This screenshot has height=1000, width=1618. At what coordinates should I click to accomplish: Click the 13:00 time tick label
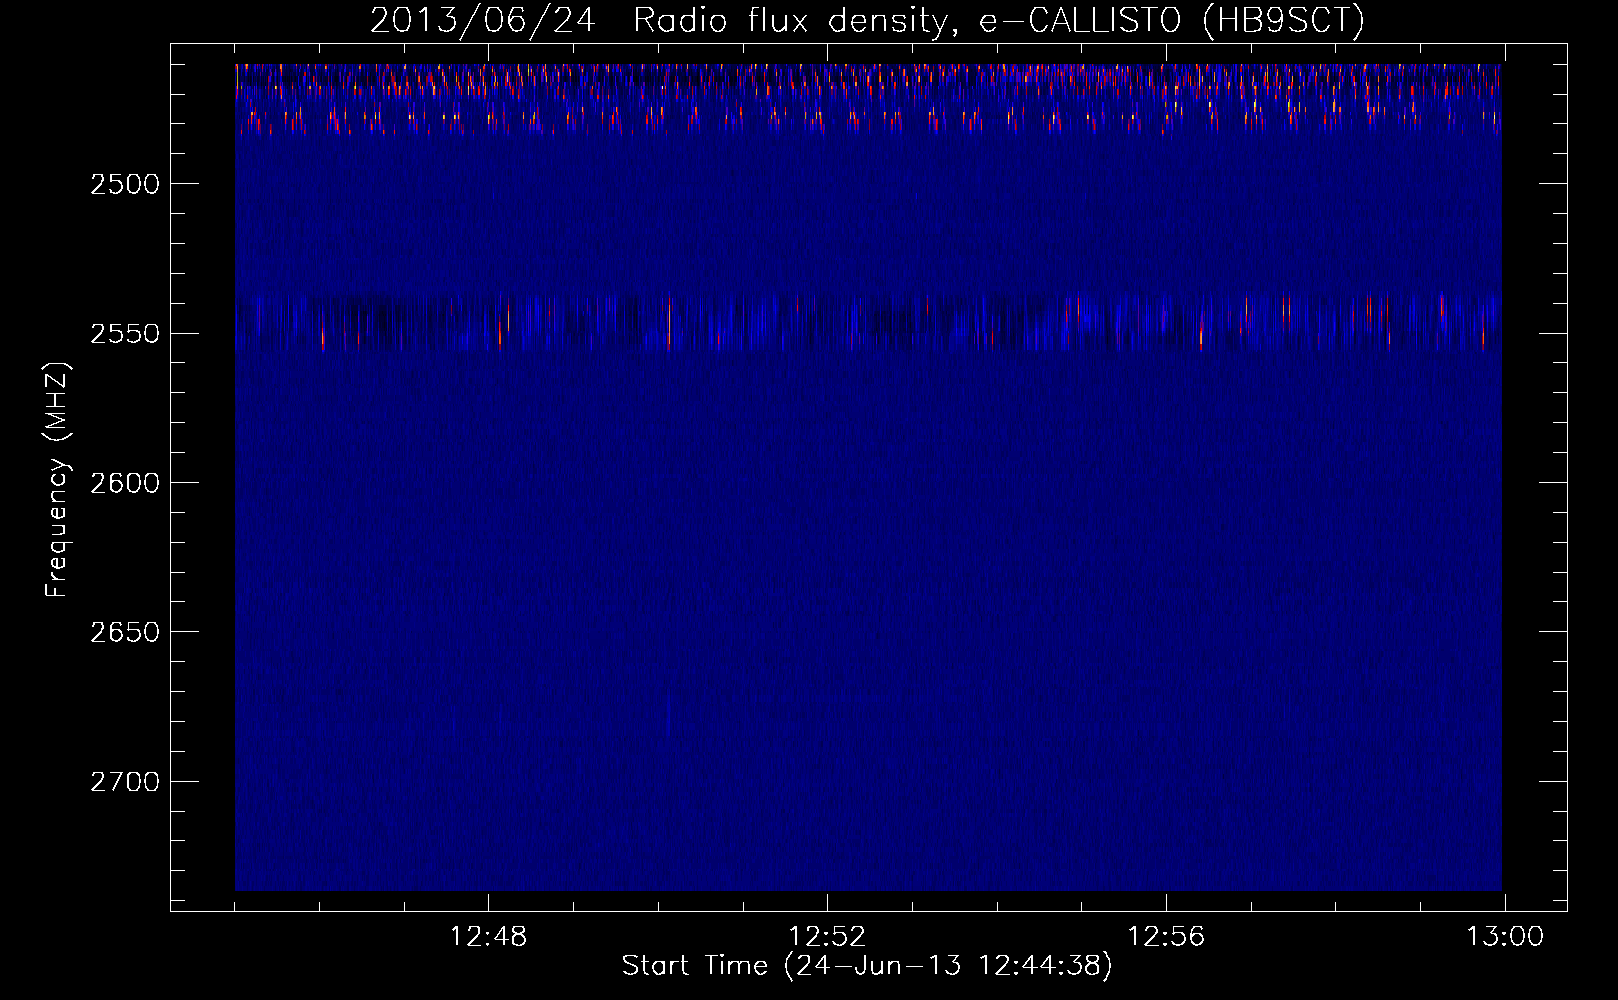pos(1505,937)
